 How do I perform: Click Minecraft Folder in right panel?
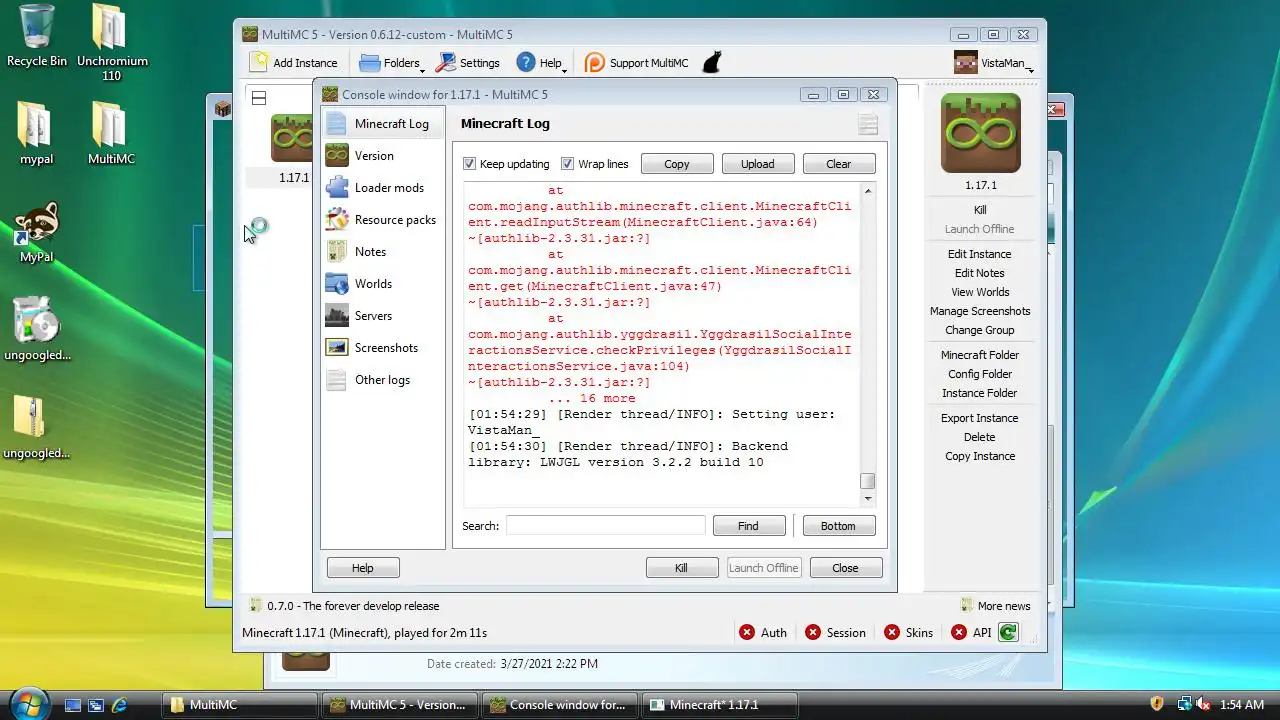(x=980, y=355)
